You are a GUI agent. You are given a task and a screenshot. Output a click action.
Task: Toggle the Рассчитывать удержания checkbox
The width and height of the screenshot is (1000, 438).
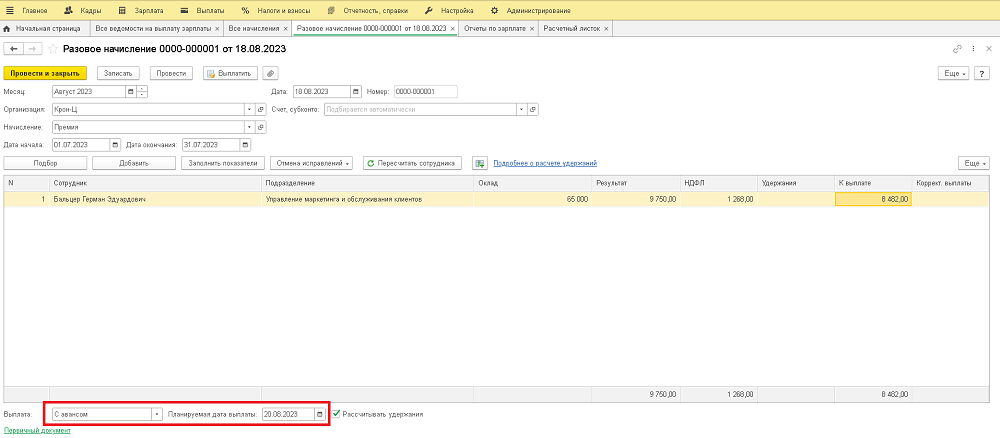[x=337, y=414]
